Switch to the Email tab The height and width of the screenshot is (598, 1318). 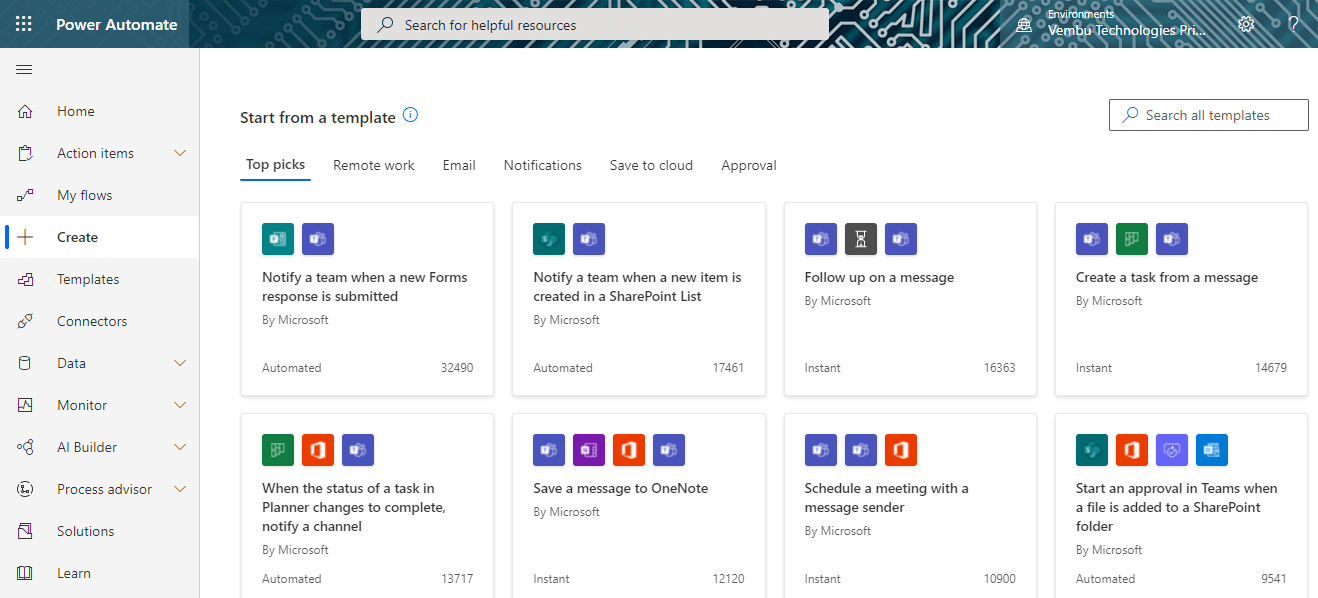pos(459,165)
